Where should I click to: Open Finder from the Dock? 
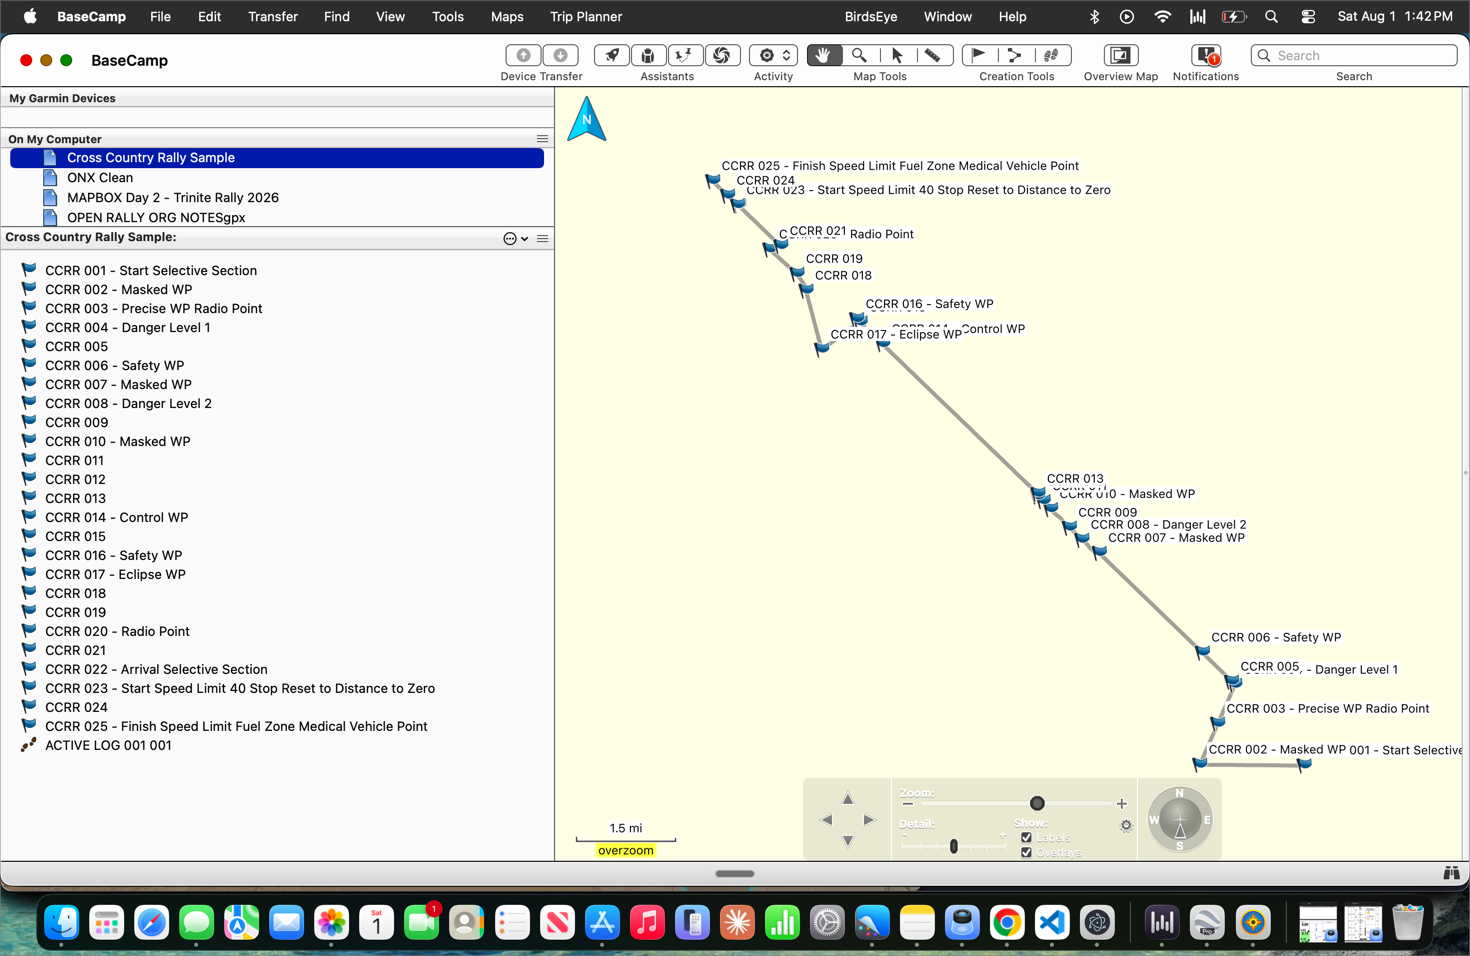62,923
